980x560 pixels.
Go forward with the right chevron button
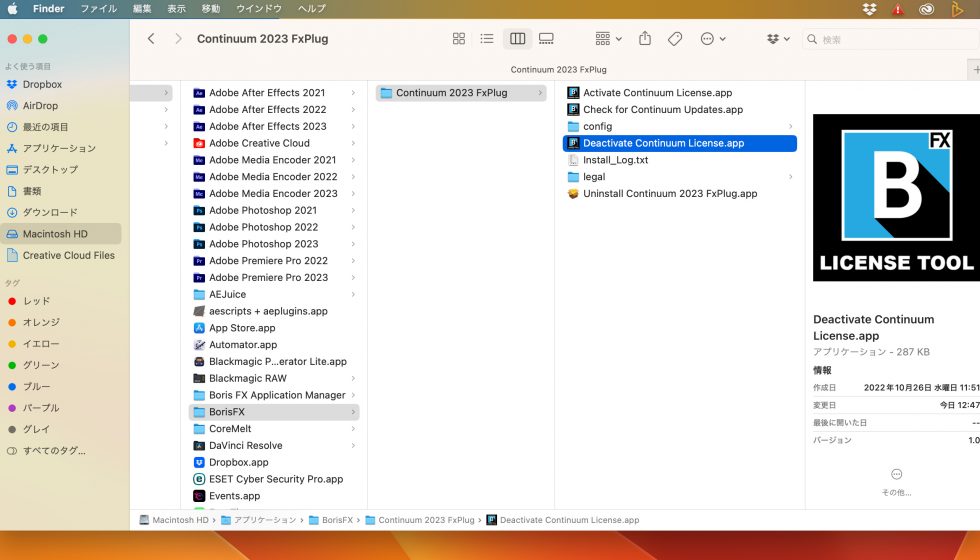pyautogui.click(x=178, y=39)
